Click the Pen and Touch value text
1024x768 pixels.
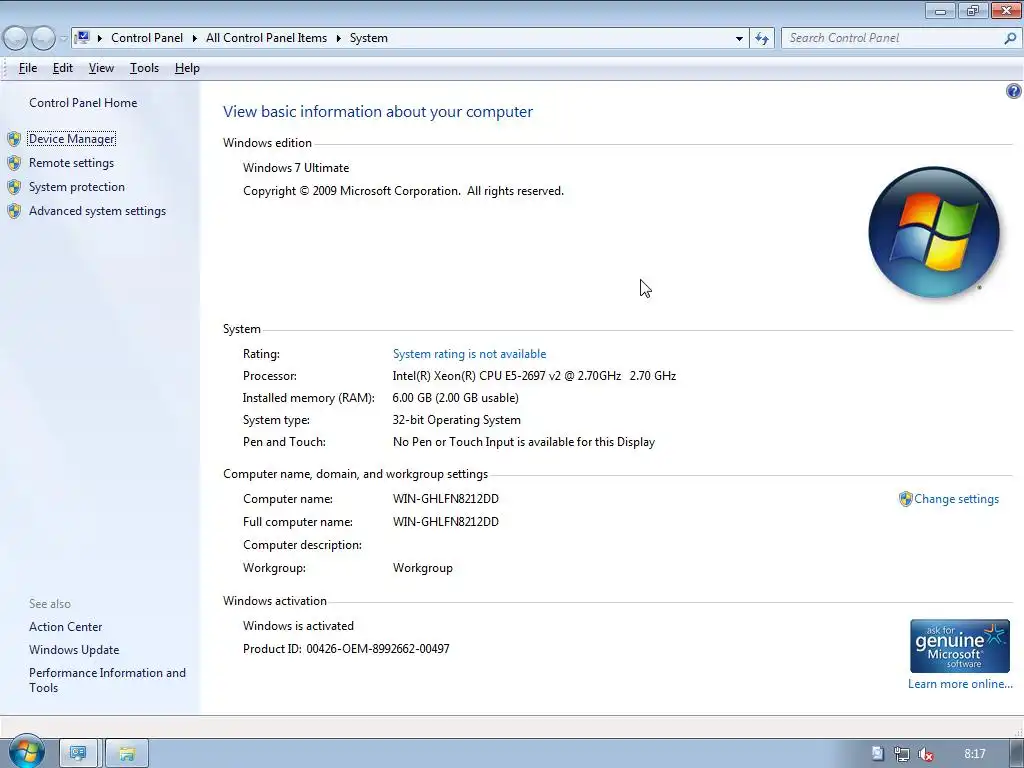point(524,442)
